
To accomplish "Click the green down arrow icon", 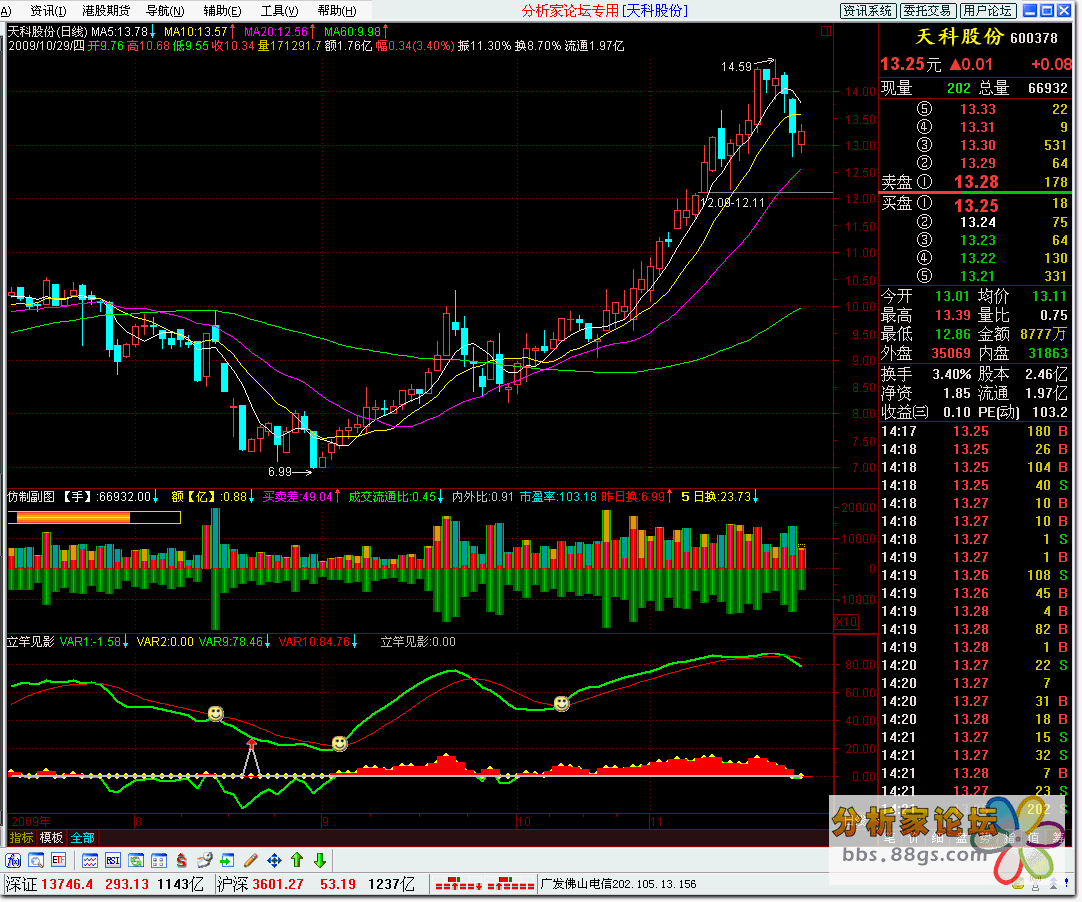I will coord(319,860).
